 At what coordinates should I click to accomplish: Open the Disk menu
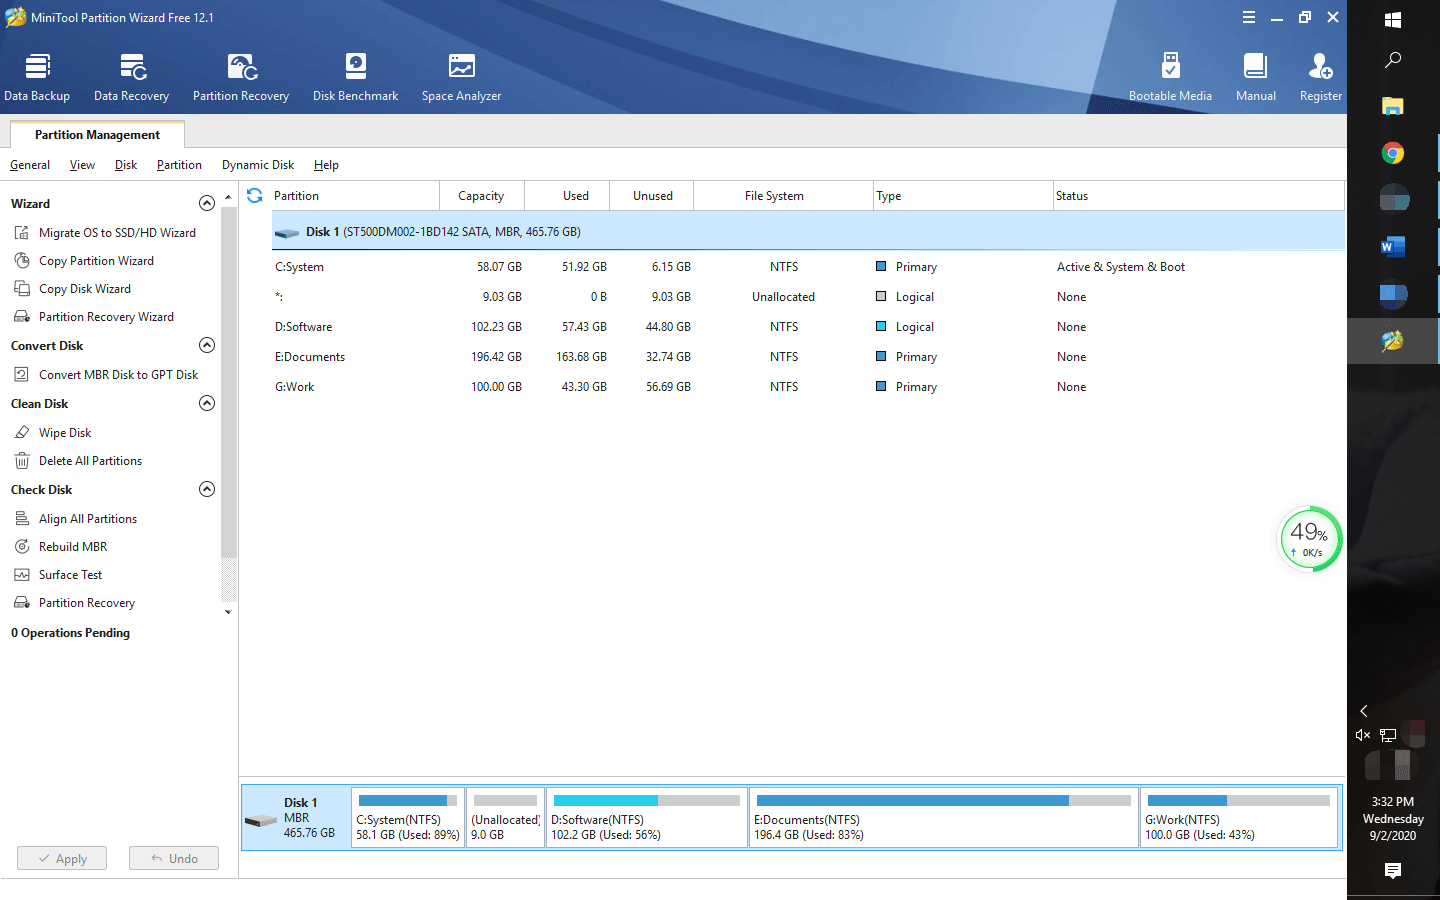[126, 165]
